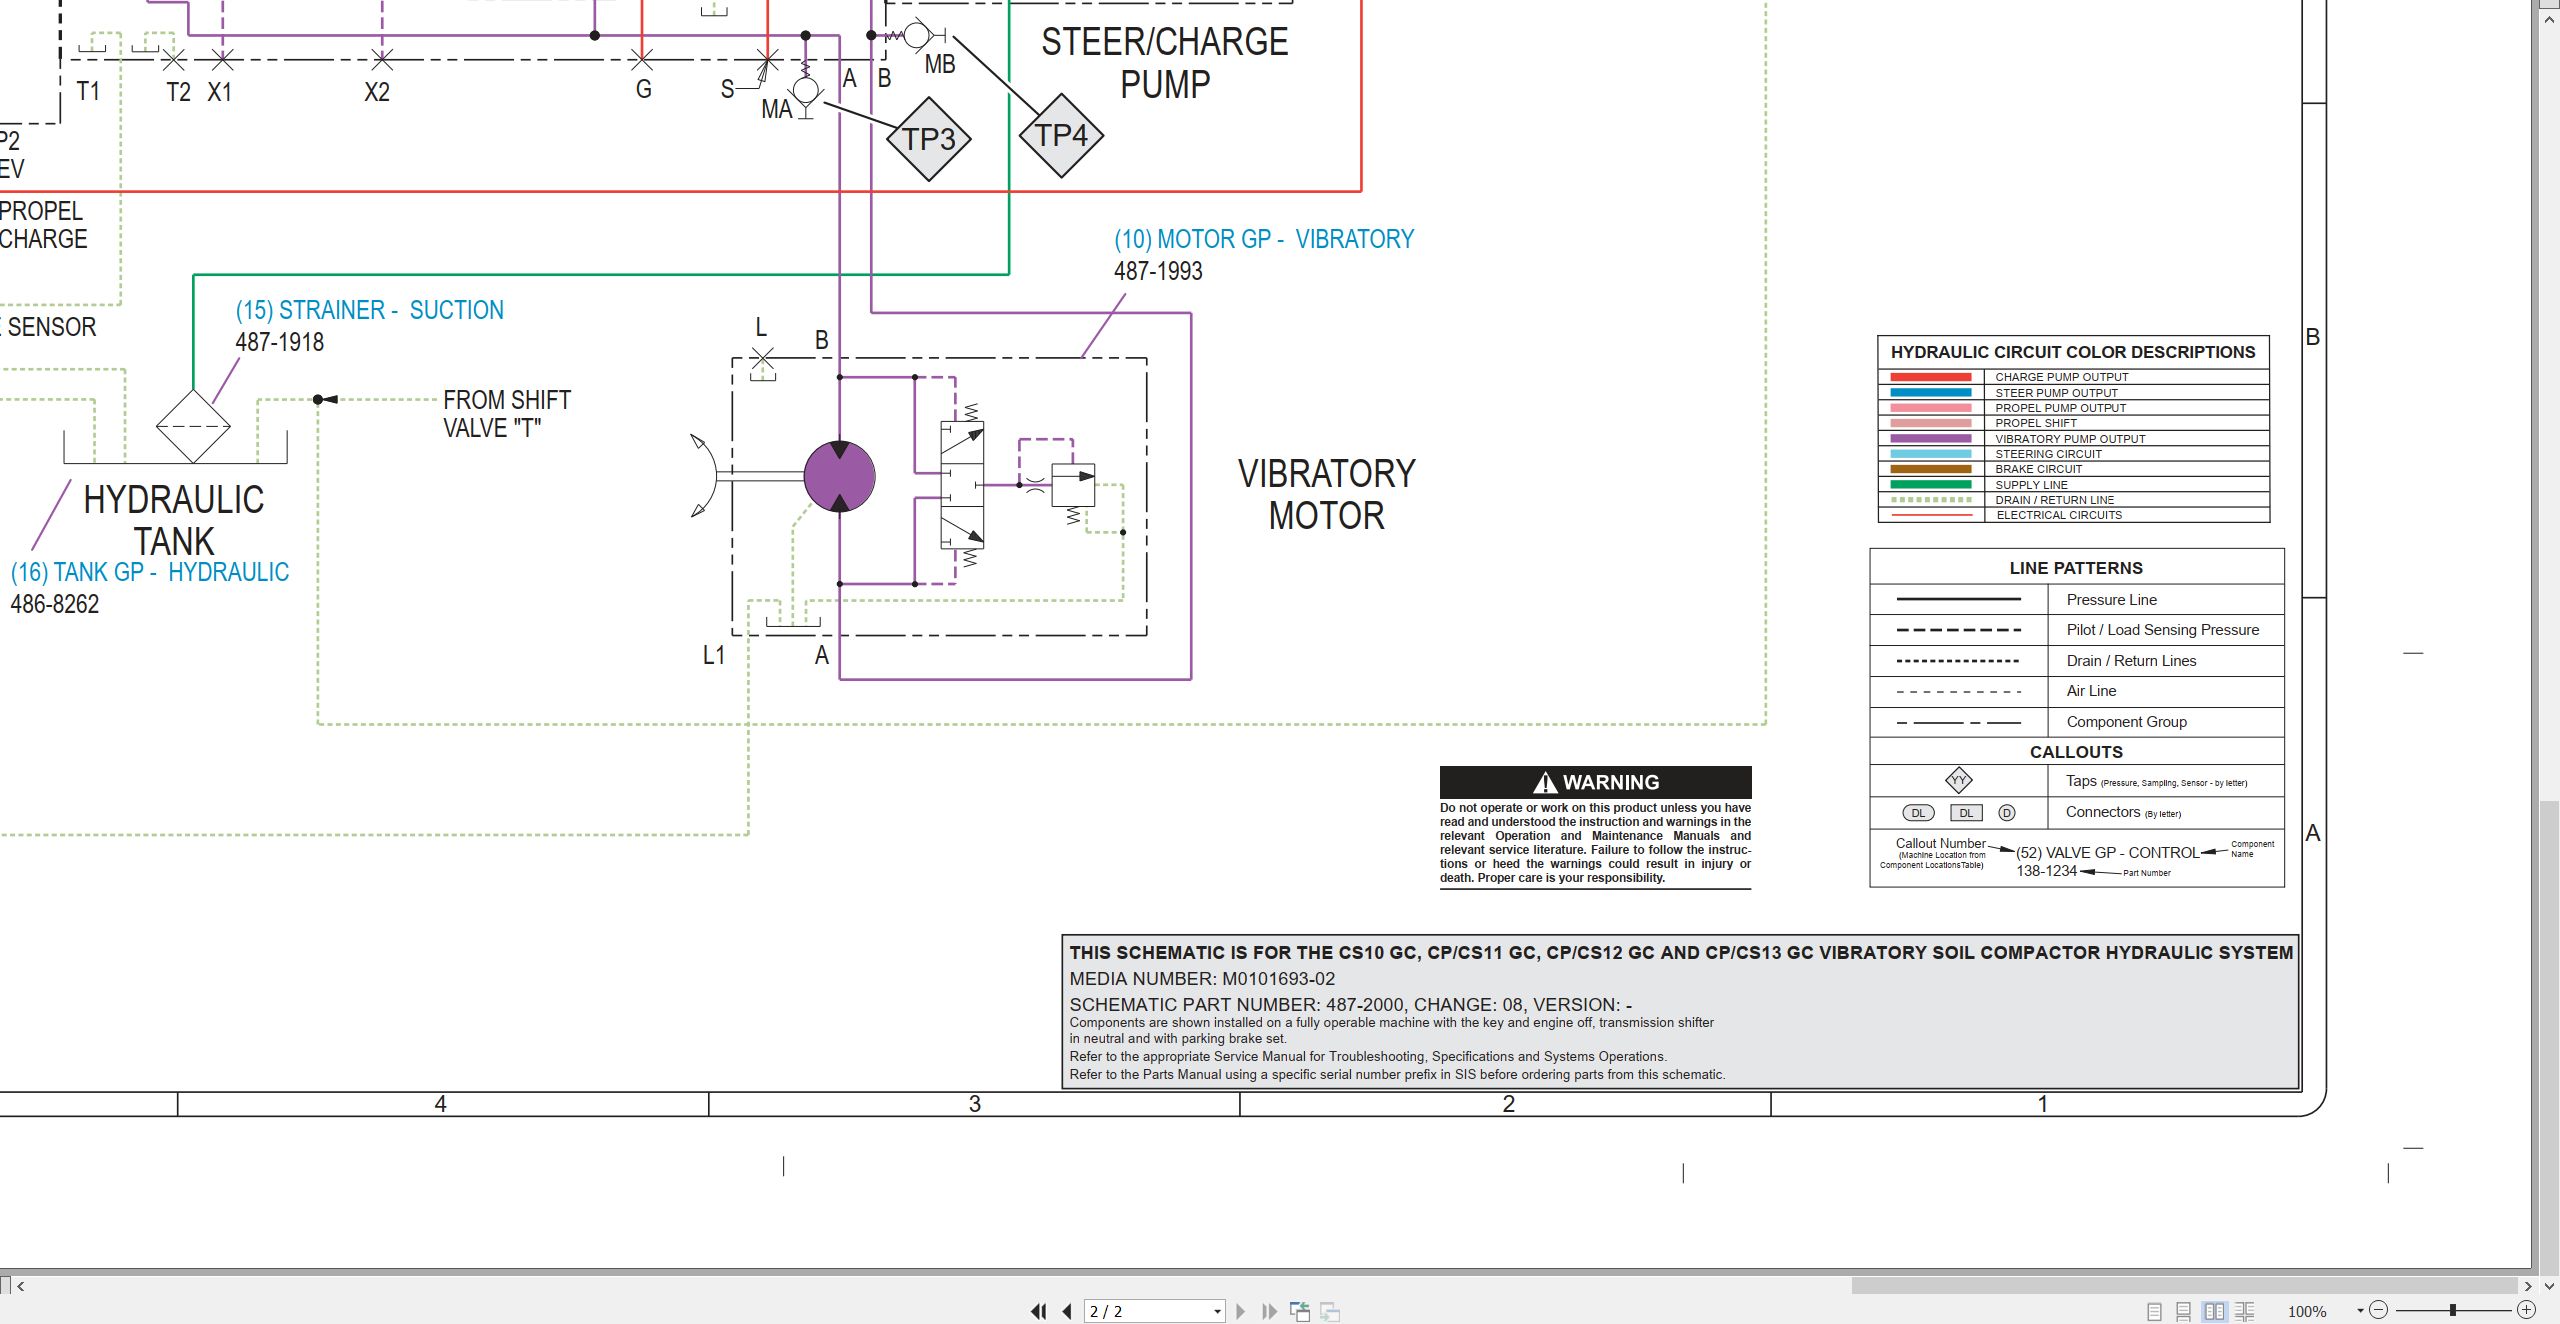The height and width of the screenshot is (1324, 2560).
Task: Click part number 487-1993
Action: click(x=1158, y=271)
